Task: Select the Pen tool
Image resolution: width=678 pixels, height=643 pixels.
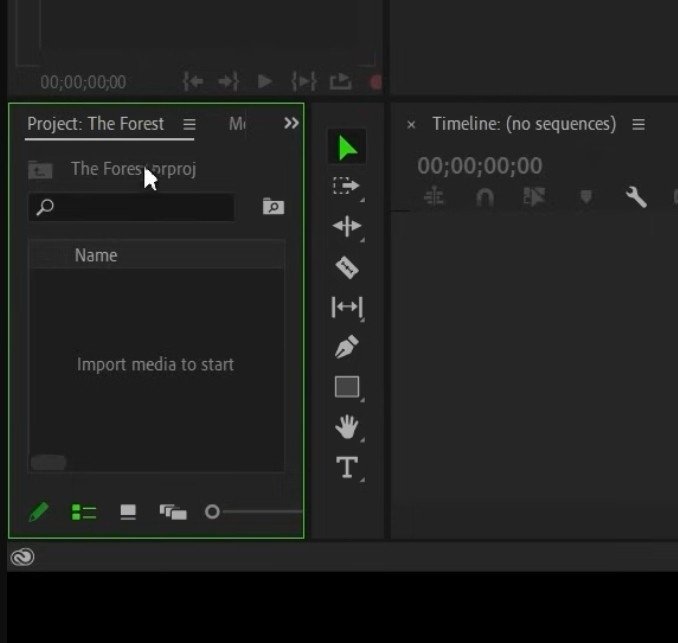Action: coord(346,347)
